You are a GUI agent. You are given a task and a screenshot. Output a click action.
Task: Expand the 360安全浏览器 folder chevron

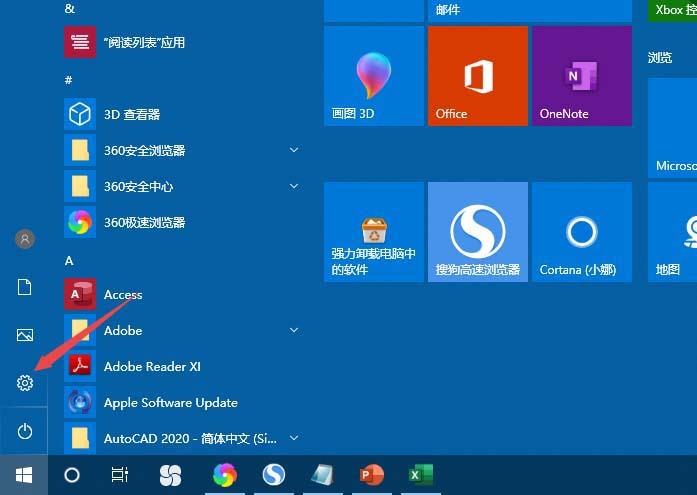point(294,150)
